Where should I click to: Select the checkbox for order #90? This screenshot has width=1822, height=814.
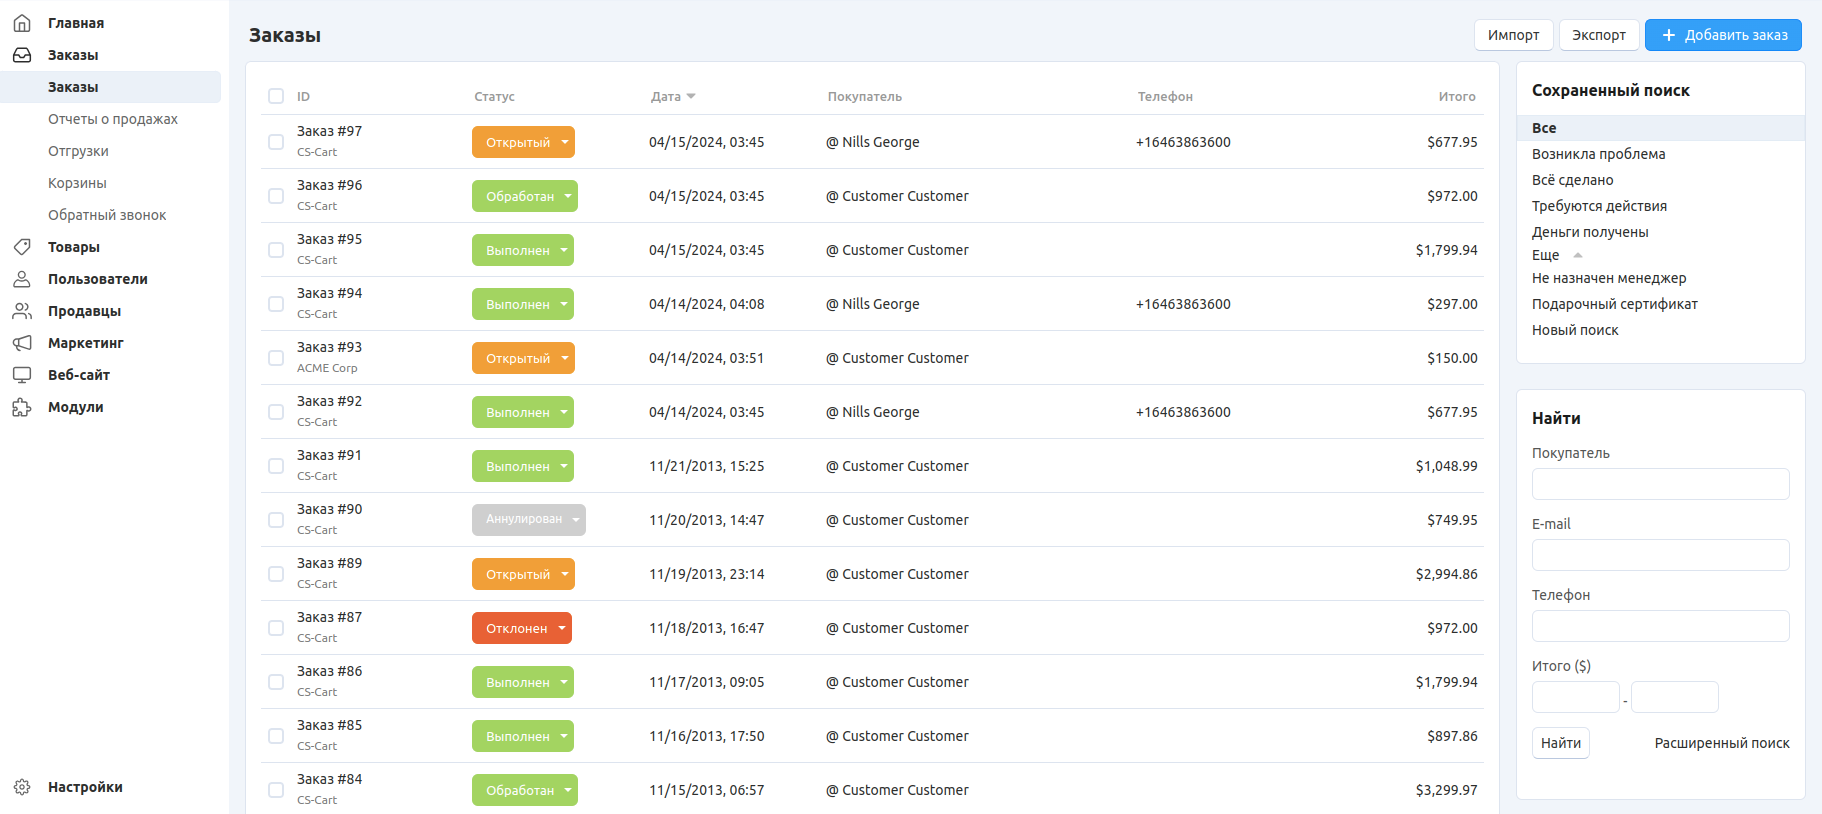pos(276,520)
